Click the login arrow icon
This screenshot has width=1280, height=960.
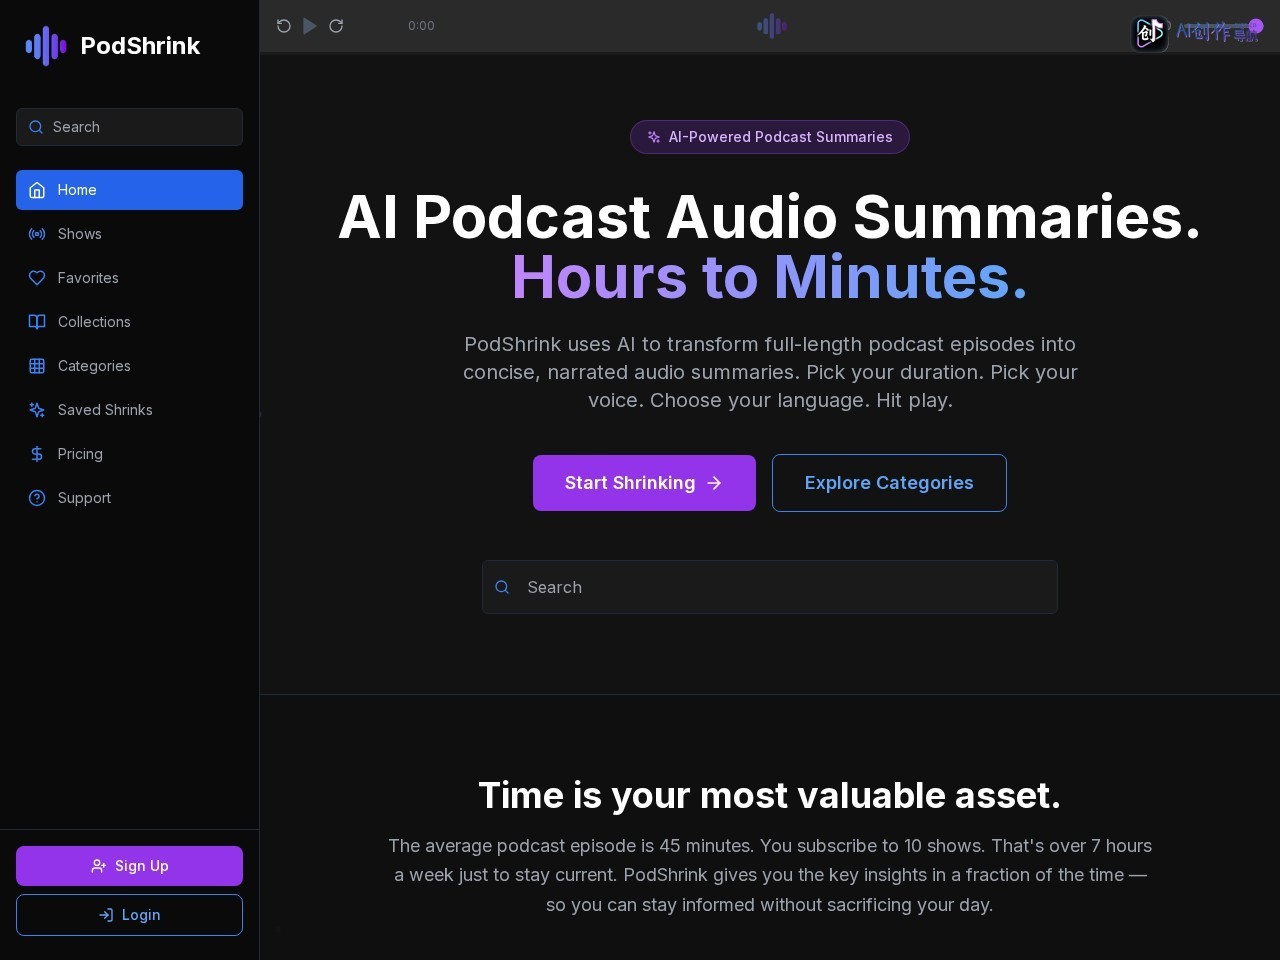(106, 915)
